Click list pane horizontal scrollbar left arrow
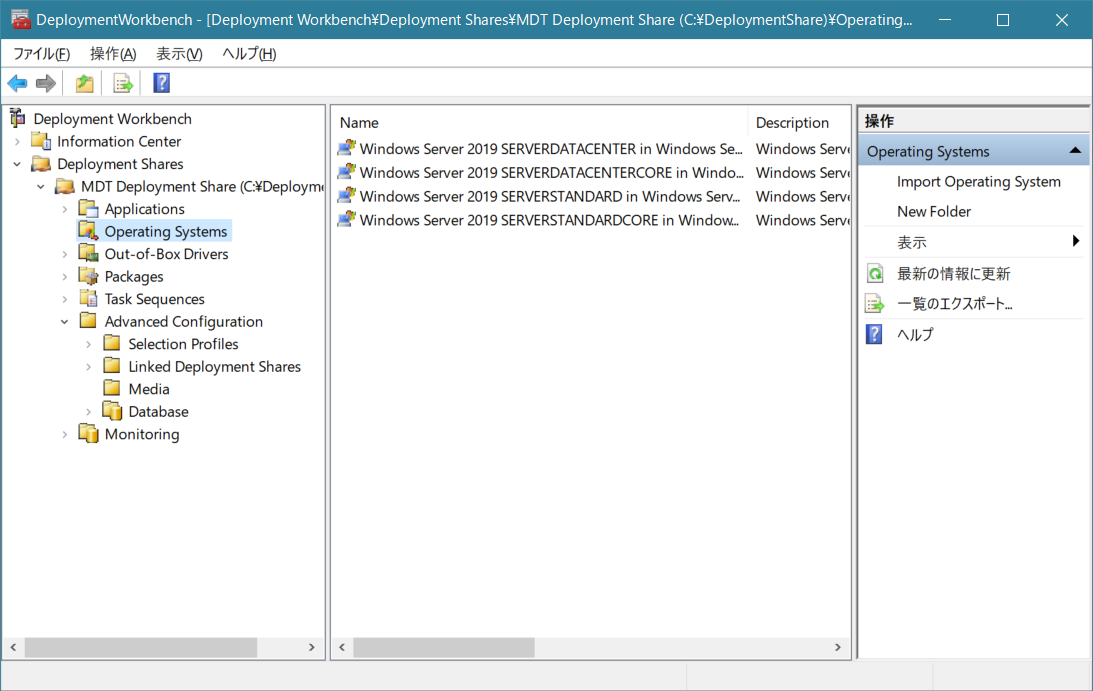 (342, 647)
